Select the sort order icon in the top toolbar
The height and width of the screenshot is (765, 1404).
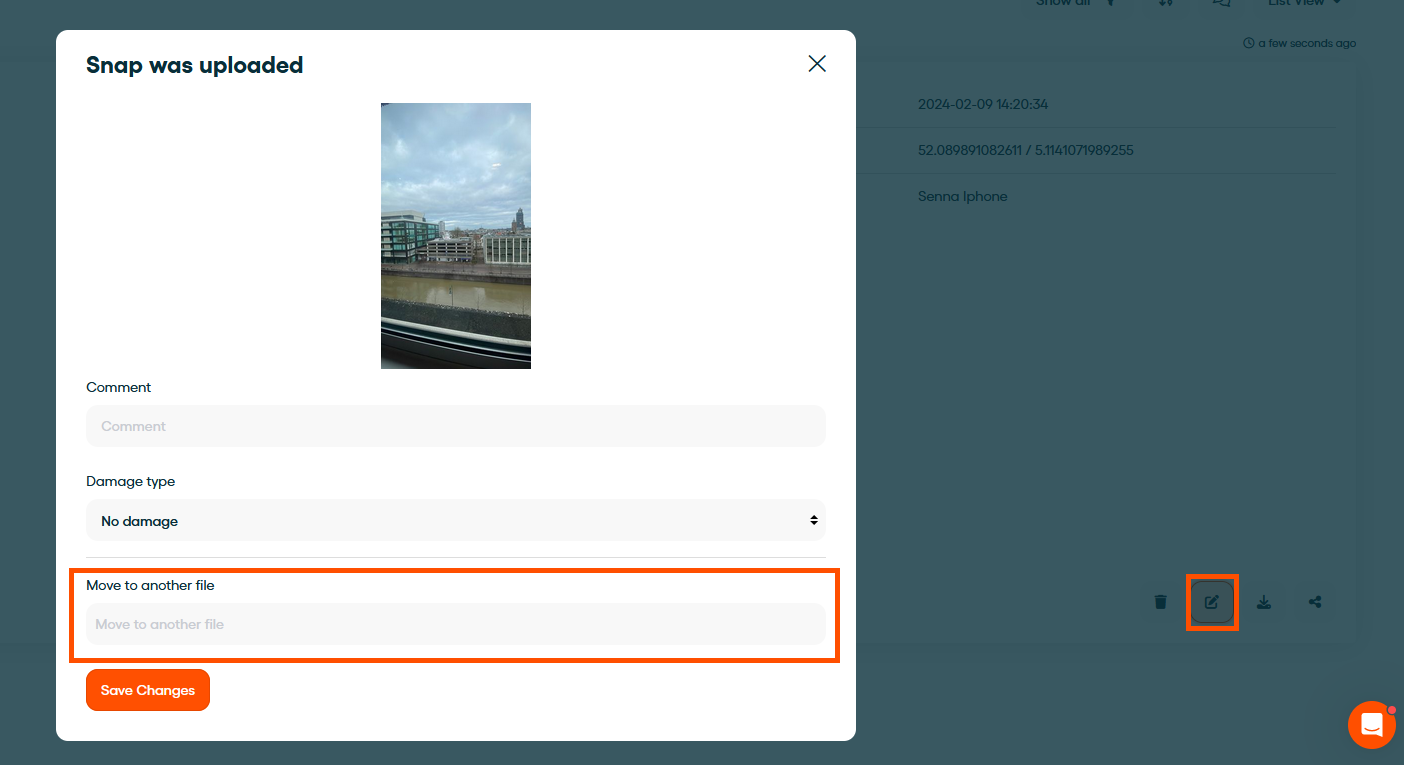[x=1165, y=3]
